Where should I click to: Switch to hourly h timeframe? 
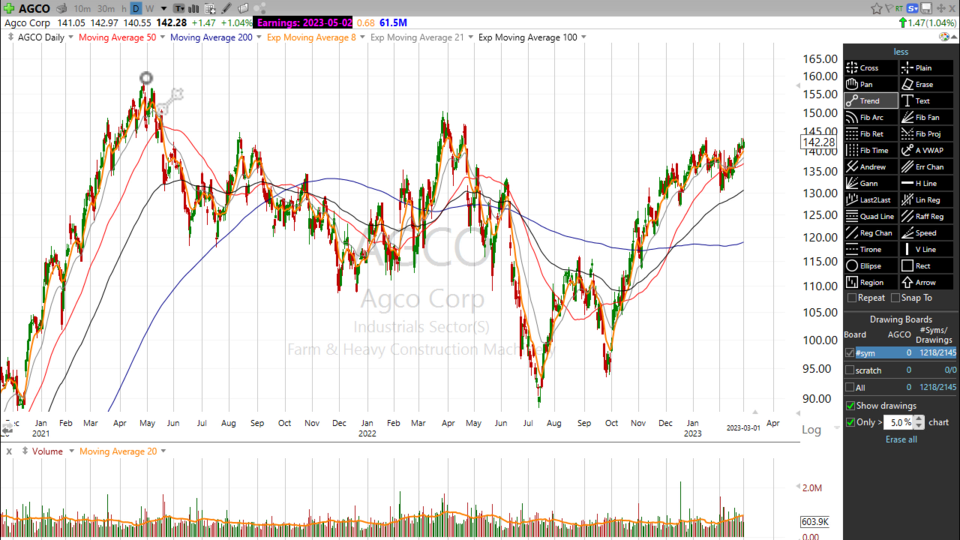pyautogui.click(x=124, y=9)
